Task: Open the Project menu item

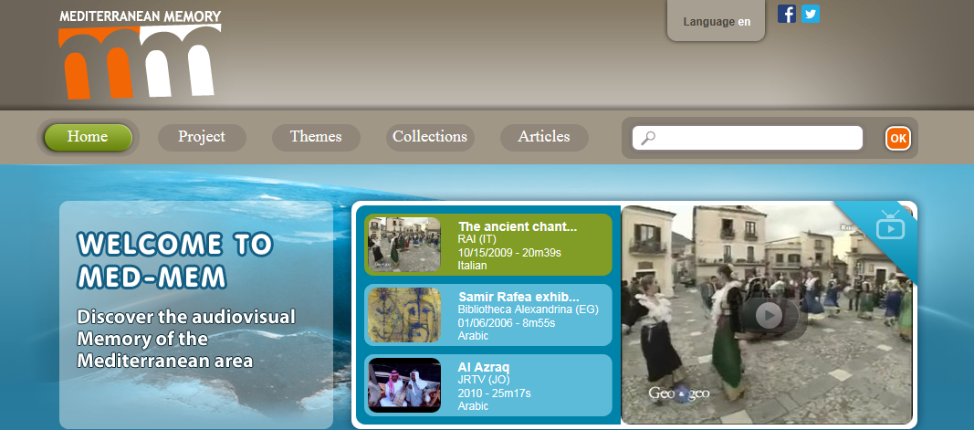Action: [x=202, y=137]
